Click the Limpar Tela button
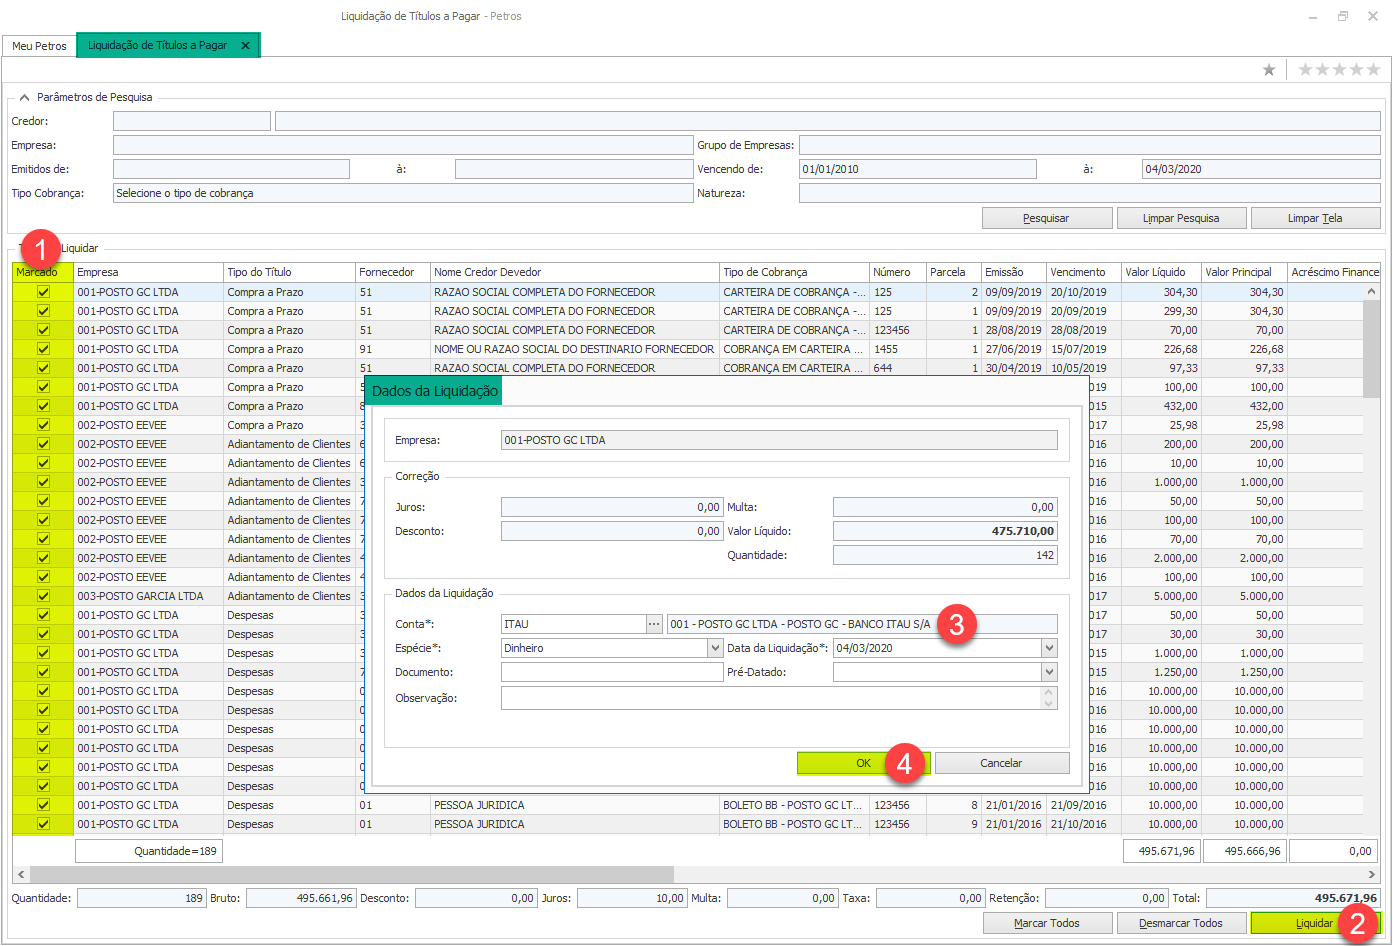Viewport: 1393px width, 946px height. click(1316, 218)
